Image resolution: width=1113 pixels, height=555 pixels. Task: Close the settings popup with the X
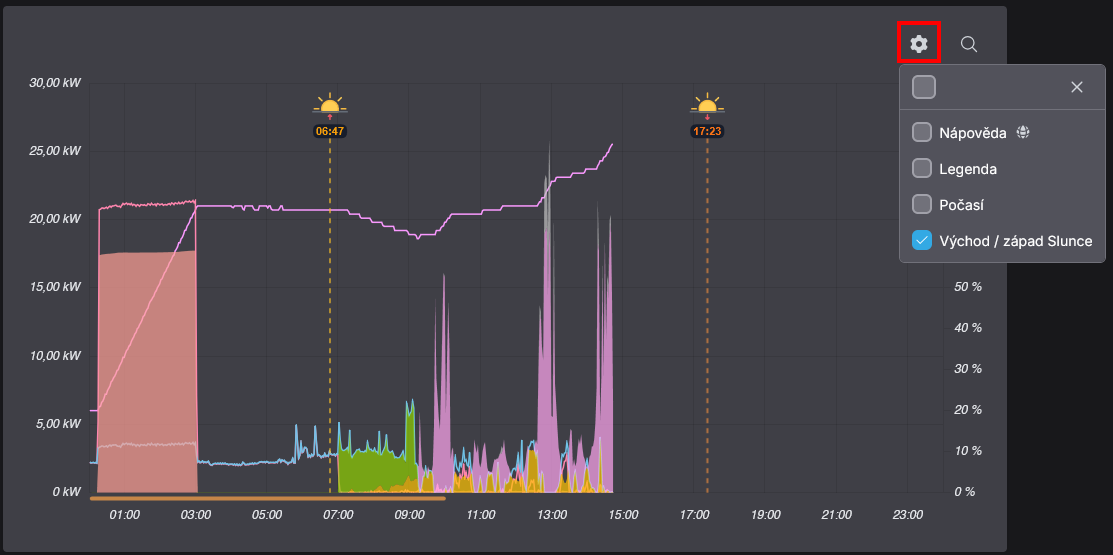point(1077,87)
